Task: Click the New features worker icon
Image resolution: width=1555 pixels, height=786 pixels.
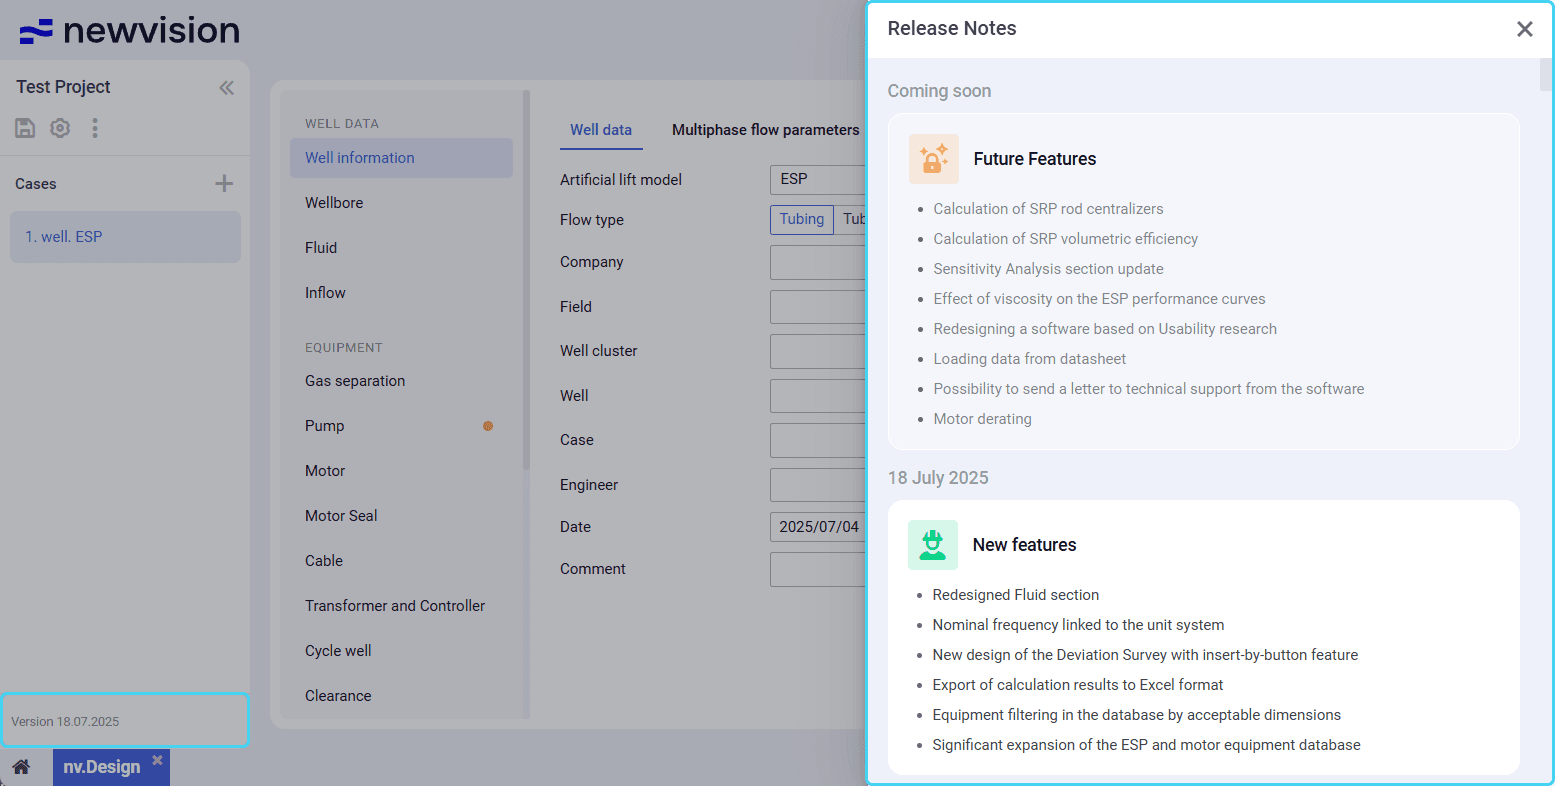Action: 932,545
